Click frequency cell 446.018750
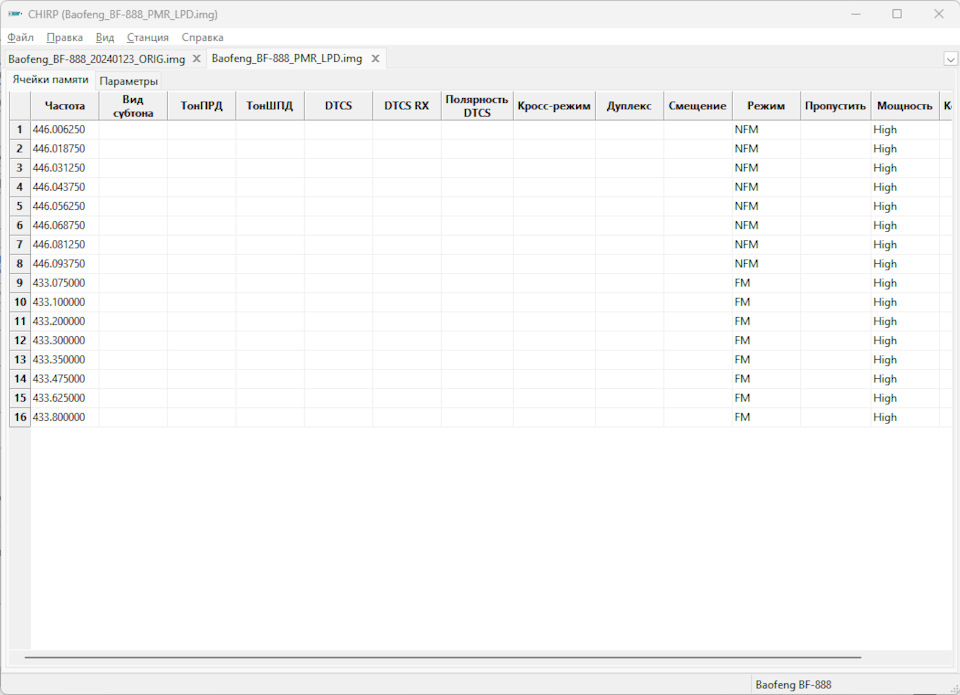Image resolution: width=960 pixels, height=695 pixels. pos(64,149)
